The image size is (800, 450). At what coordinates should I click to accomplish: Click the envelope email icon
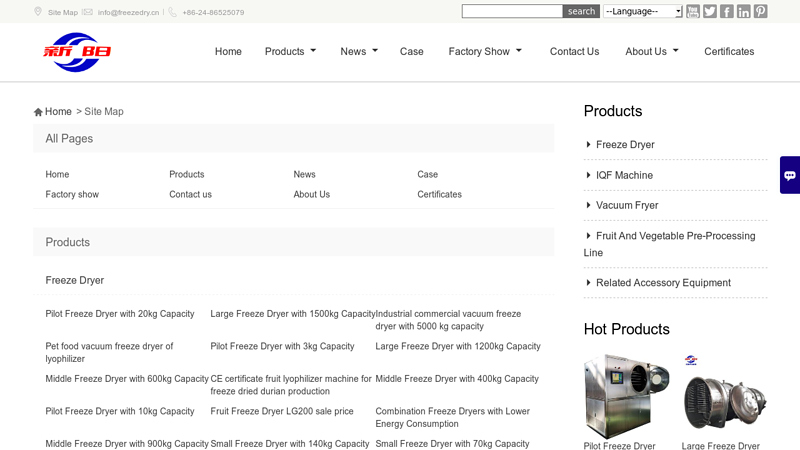coord(87,12)
